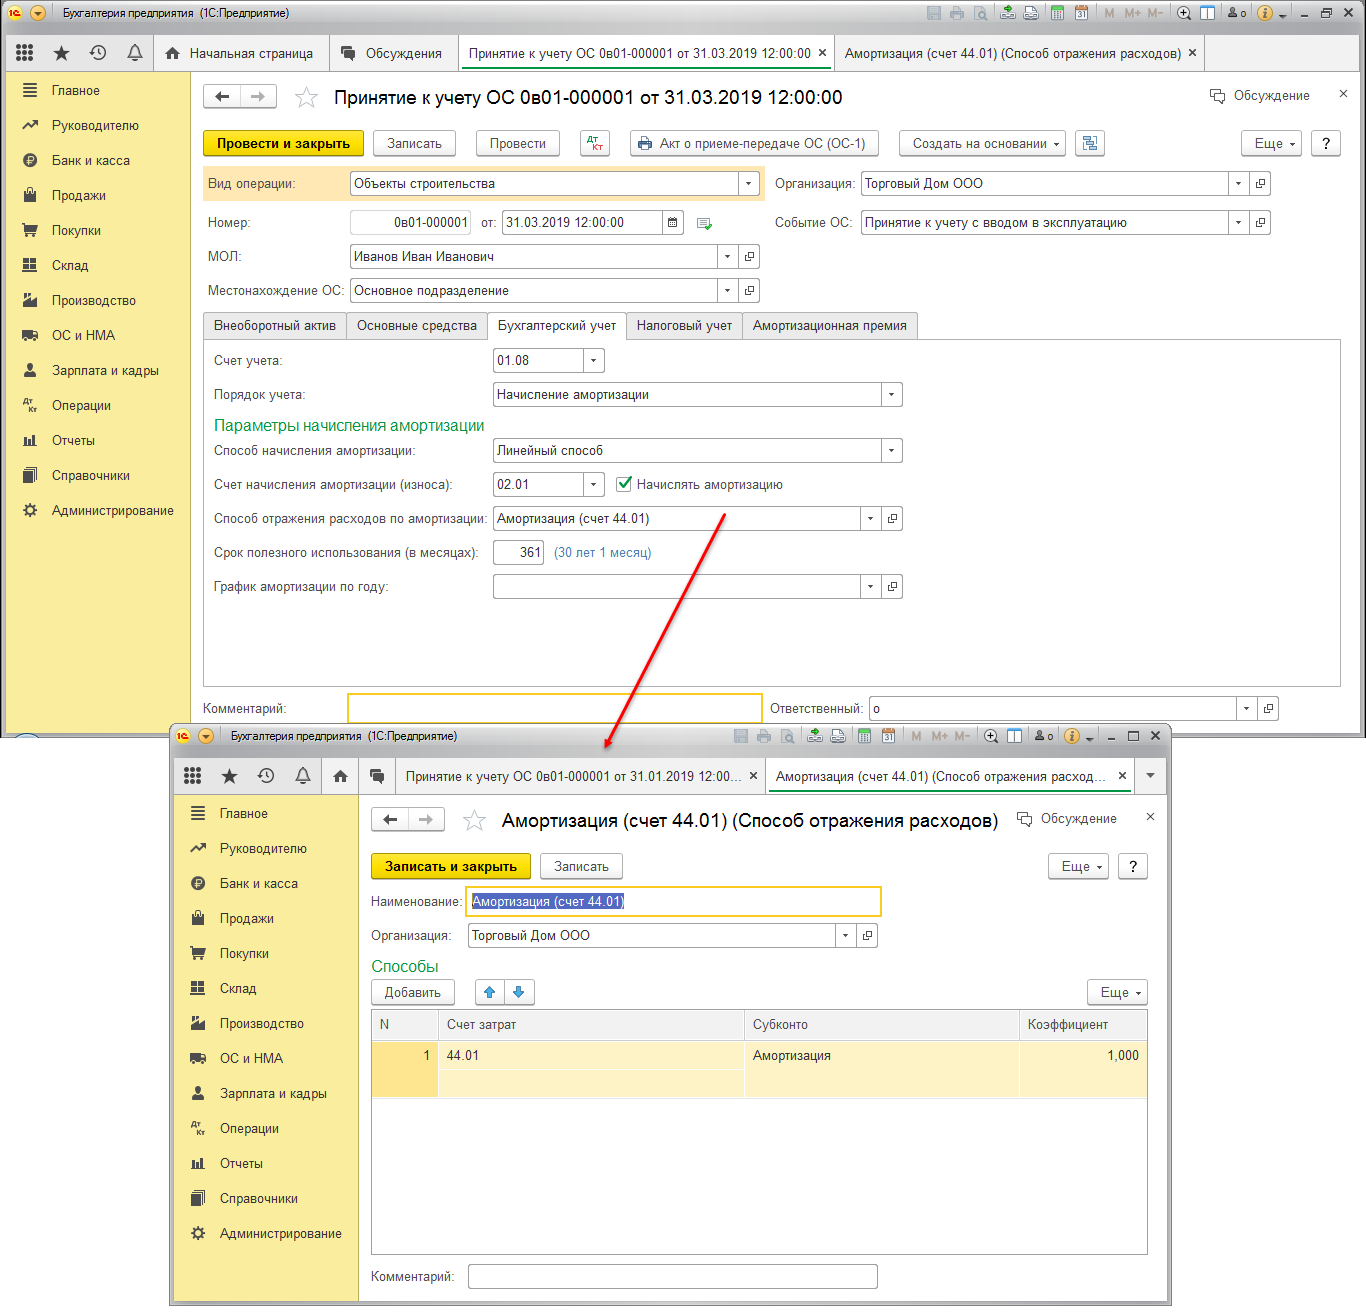Click Счет затрат column header
The width and height of the screenshot is (1366, 1312).
pyautogui.click(x=591, y=1025)
